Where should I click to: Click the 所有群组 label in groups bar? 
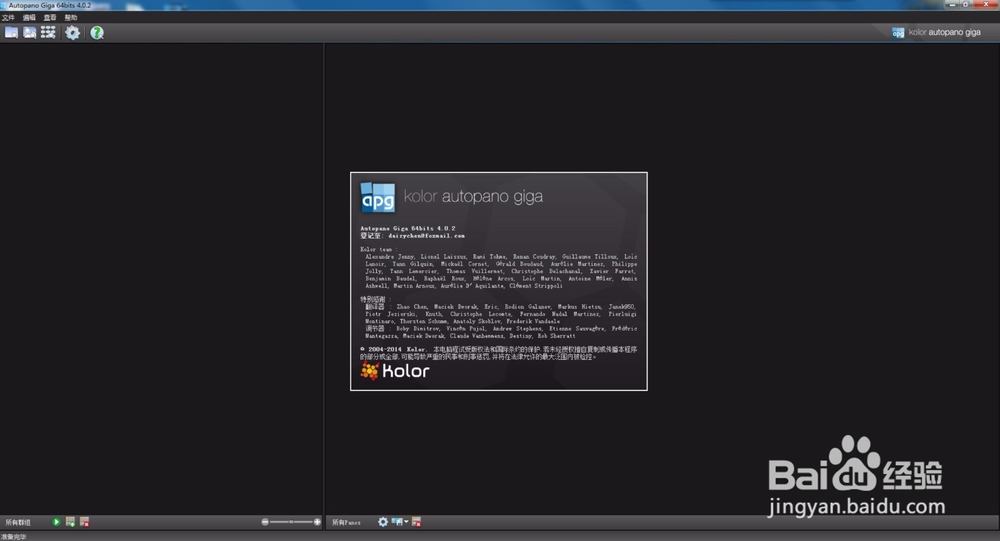click(x=18, y=522)
